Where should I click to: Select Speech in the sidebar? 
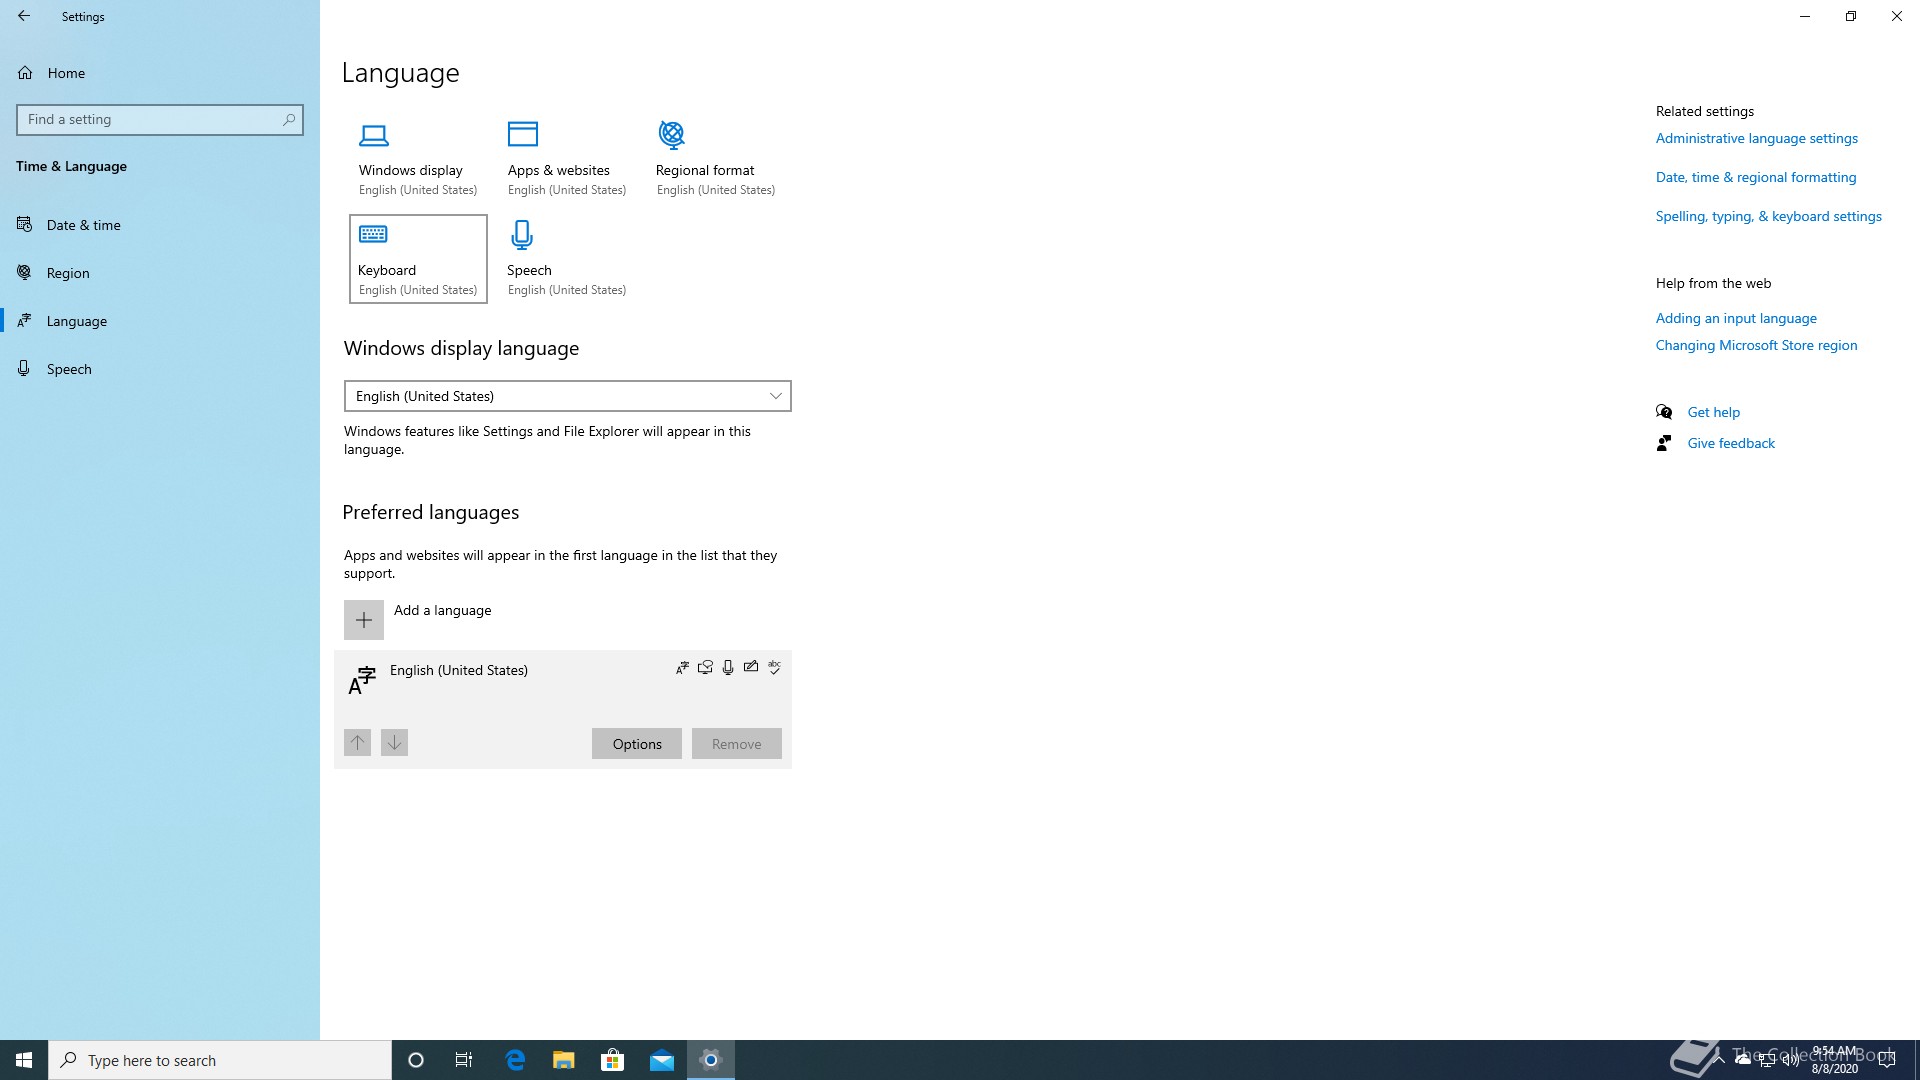[69, 369]
